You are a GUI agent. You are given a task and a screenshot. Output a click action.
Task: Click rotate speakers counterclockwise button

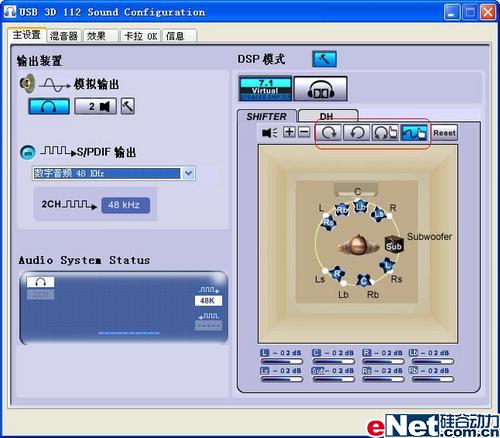[x=357, y=133]
